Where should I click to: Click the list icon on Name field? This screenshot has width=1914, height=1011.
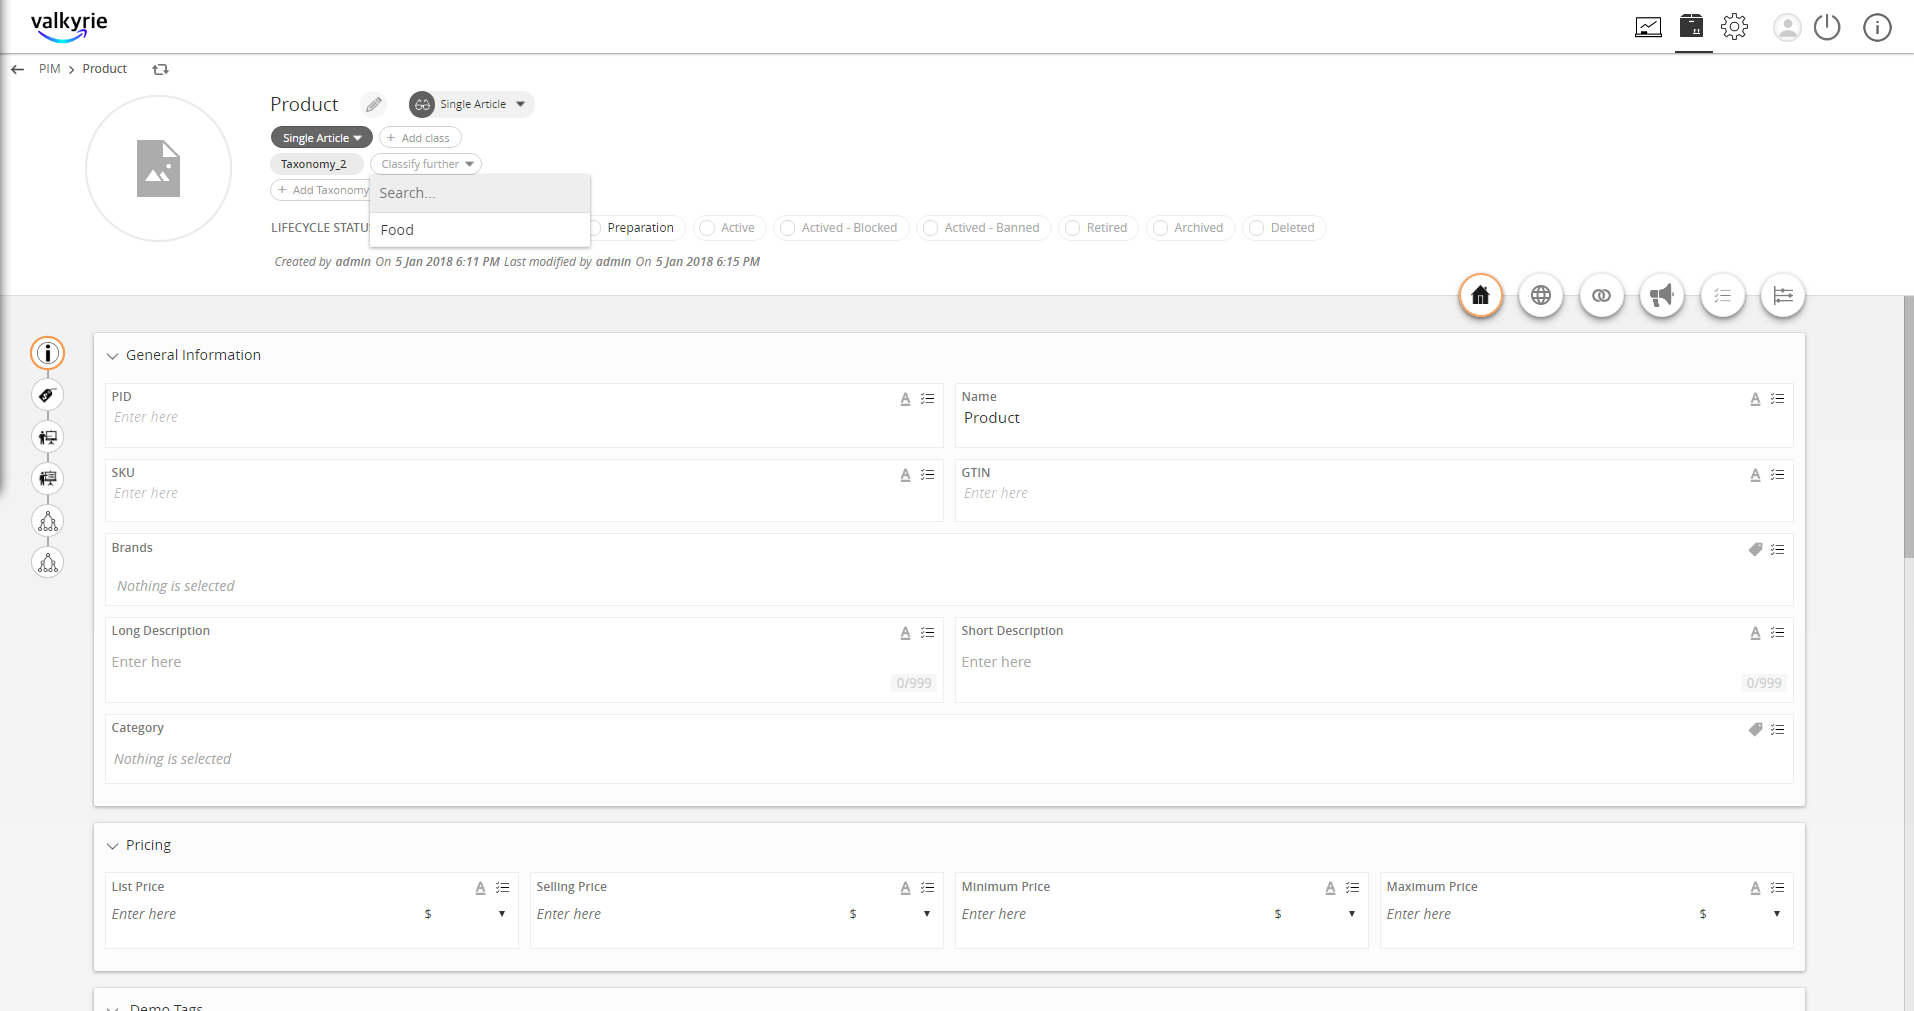[x=1777, y=399]
